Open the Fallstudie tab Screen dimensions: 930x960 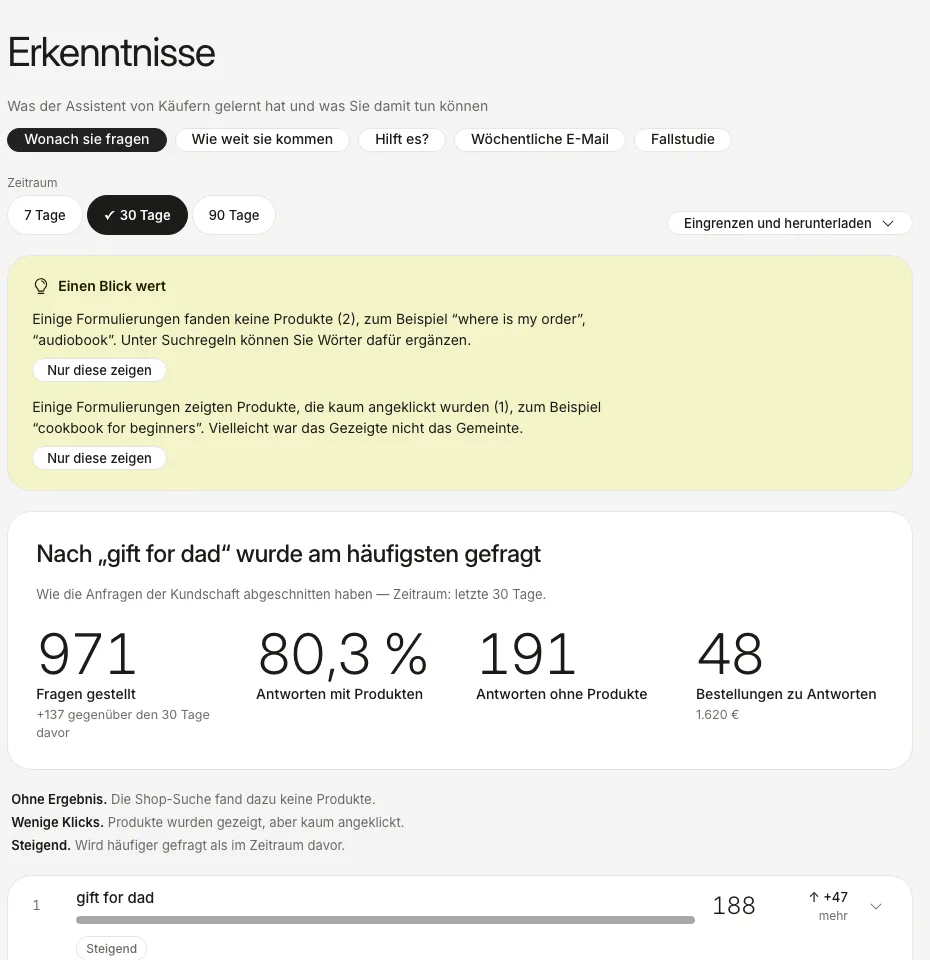pyautogui.click(x=683, y=140)
